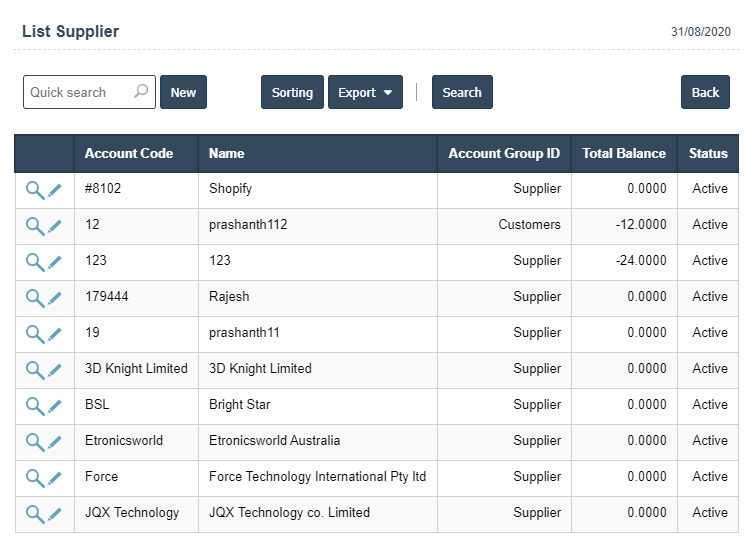Click the New supplier button
The image size is (754, 541).
[x=183, y=92]
